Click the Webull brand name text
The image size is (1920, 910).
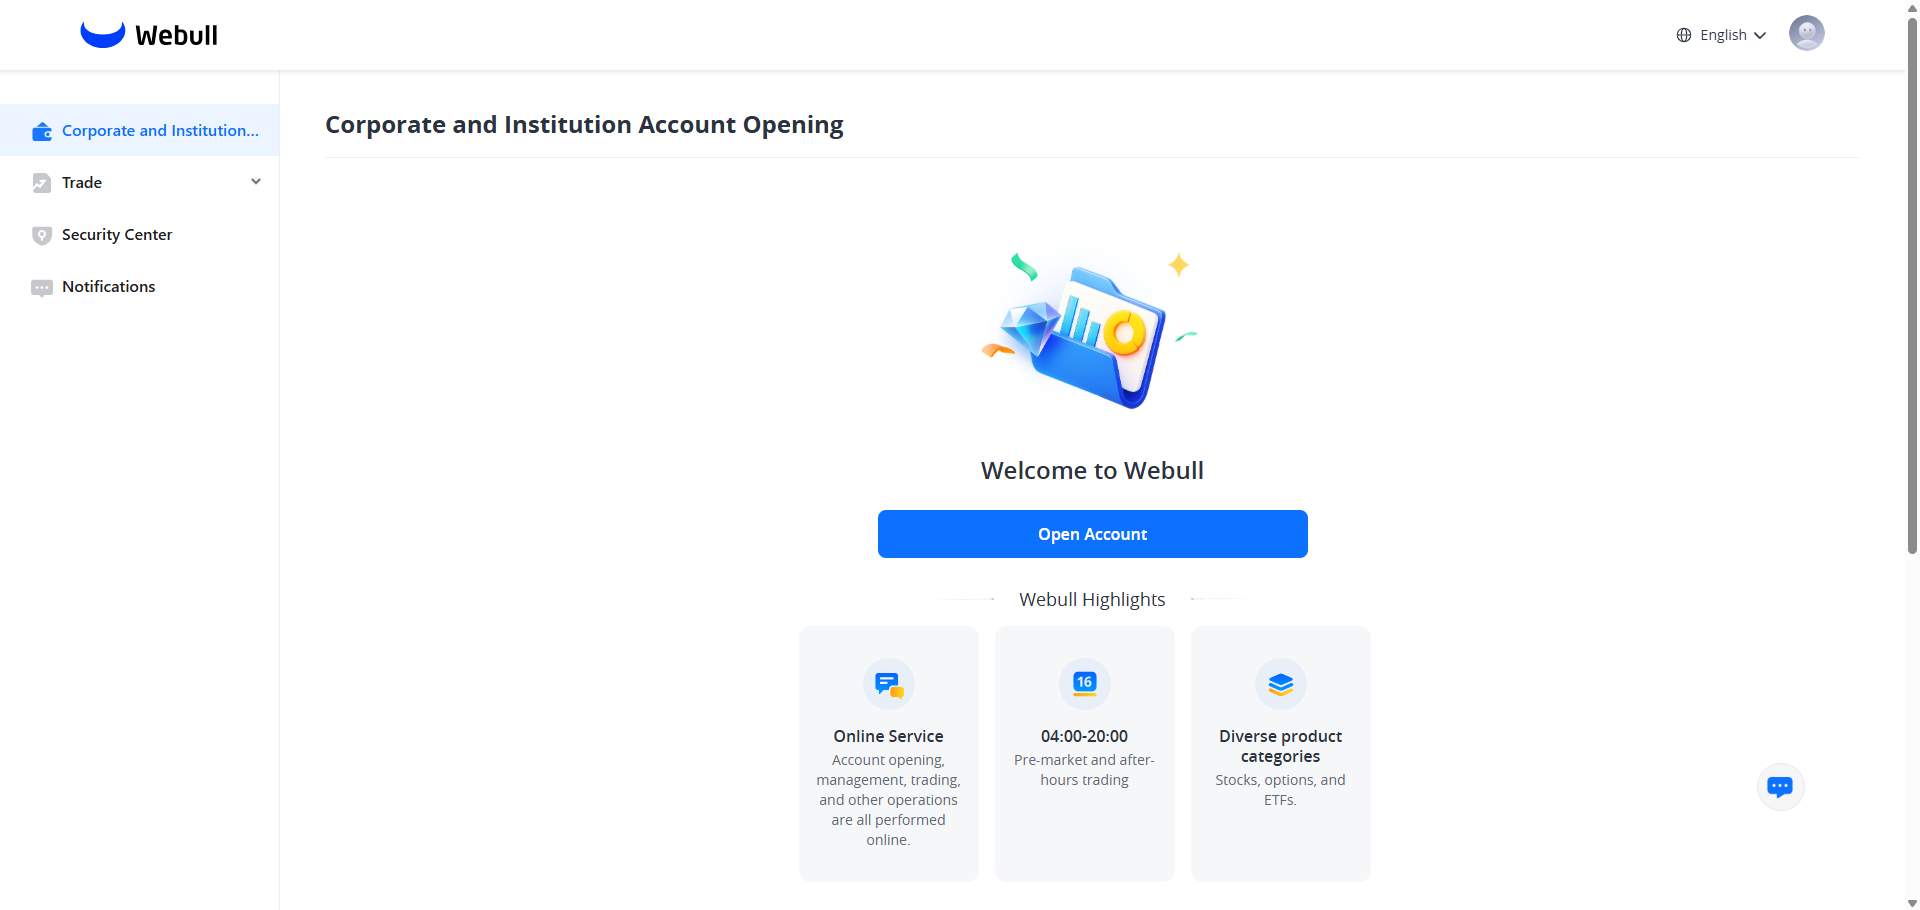(x=176, y=36)
